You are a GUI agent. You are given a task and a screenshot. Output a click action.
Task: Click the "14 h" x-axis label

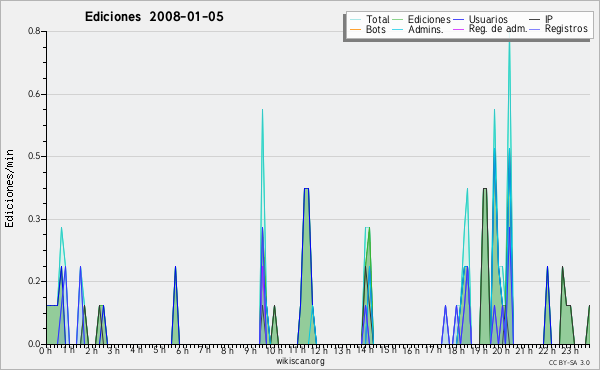pyautogui.click(x=365, y=350)
